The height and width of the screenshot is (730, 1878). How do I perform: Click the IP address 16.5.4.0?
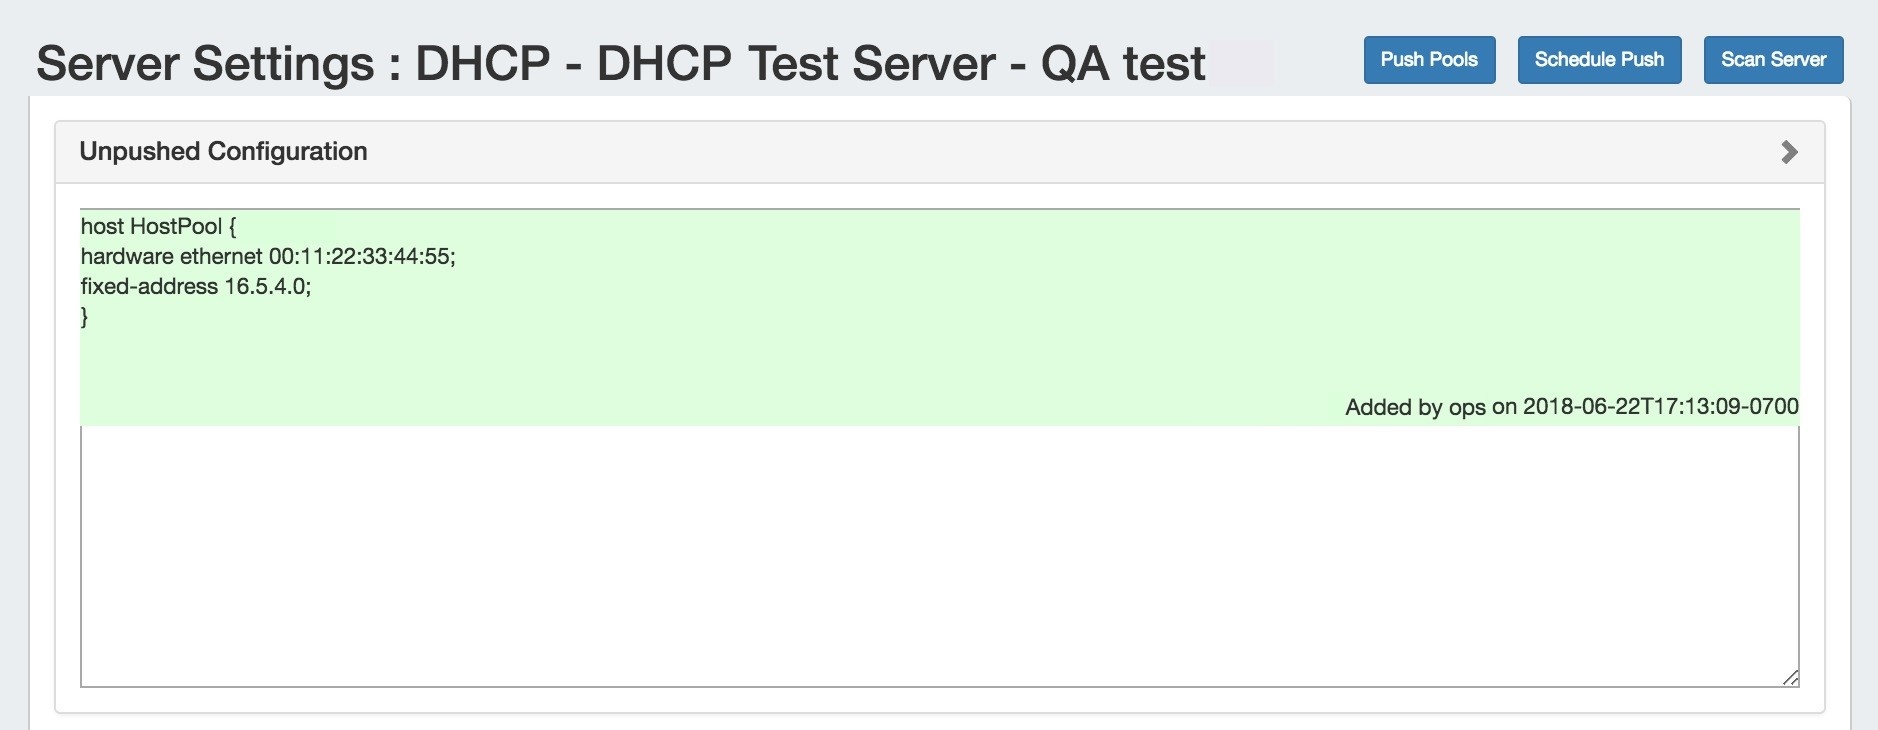click(267, 287)
